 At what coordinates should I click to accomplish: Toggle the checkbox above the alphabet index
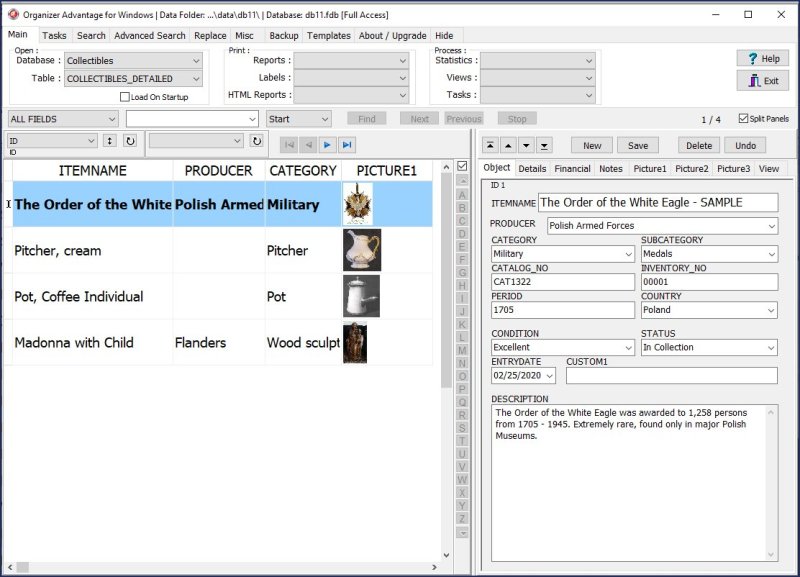pyautogui.click(x=462, y=166)
